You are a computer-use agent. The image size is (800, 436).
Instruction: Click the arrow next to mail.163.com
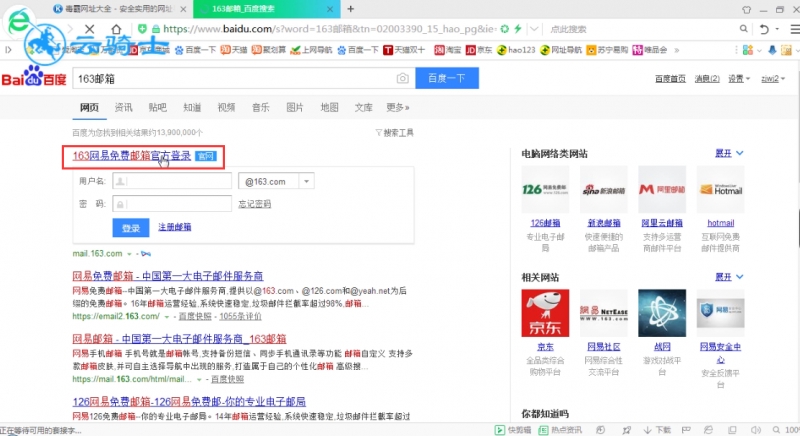130,254
